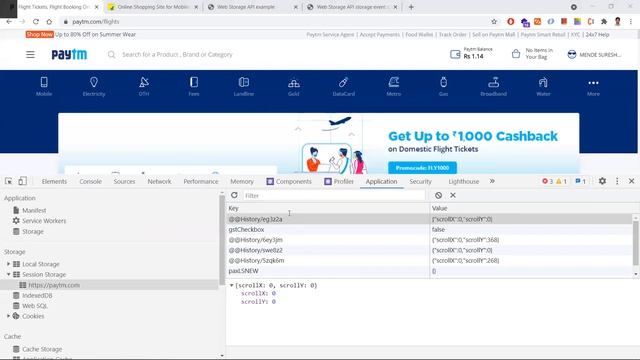Viewport: 640px width, 360px height.
Task: Collapse the scrollX scrollY object preview
Action: (231, 285)
